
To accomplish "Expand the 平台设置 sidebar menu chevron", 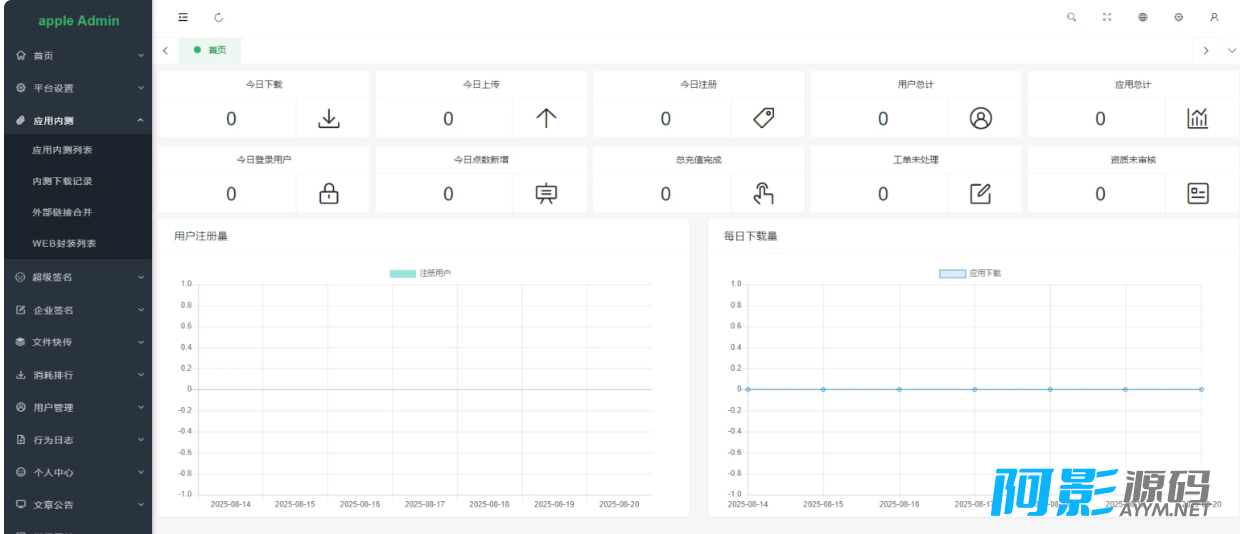I will click(x=141, y=88).
